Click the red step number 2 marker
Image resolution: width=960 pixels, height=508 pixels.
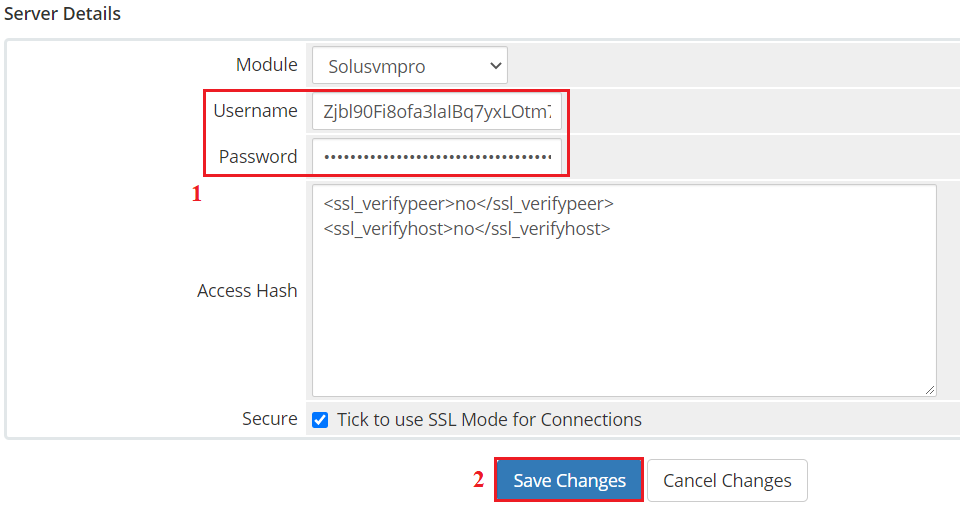(479, 480)
